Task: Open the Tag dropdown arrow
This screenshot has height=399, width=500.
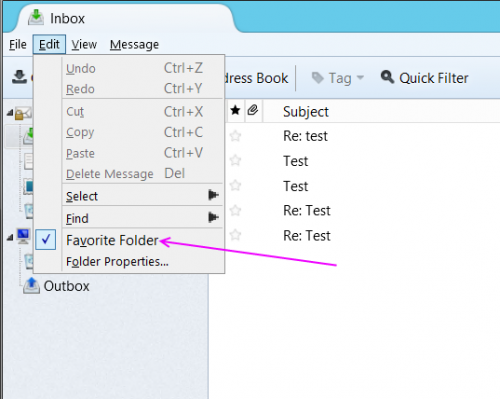Action: (x=360, y=78)
